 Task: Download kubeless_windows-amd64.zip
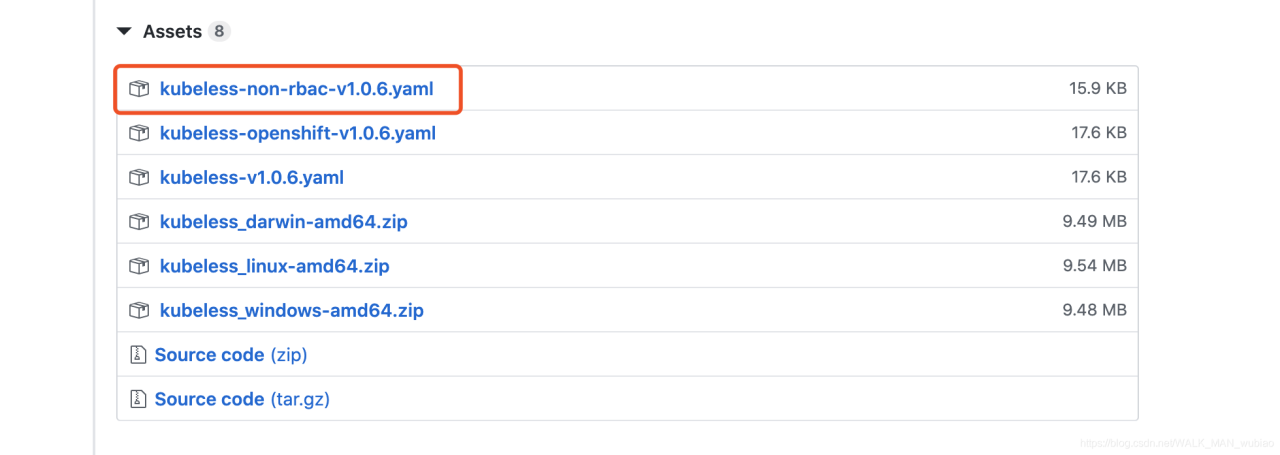tap(291, 310)
